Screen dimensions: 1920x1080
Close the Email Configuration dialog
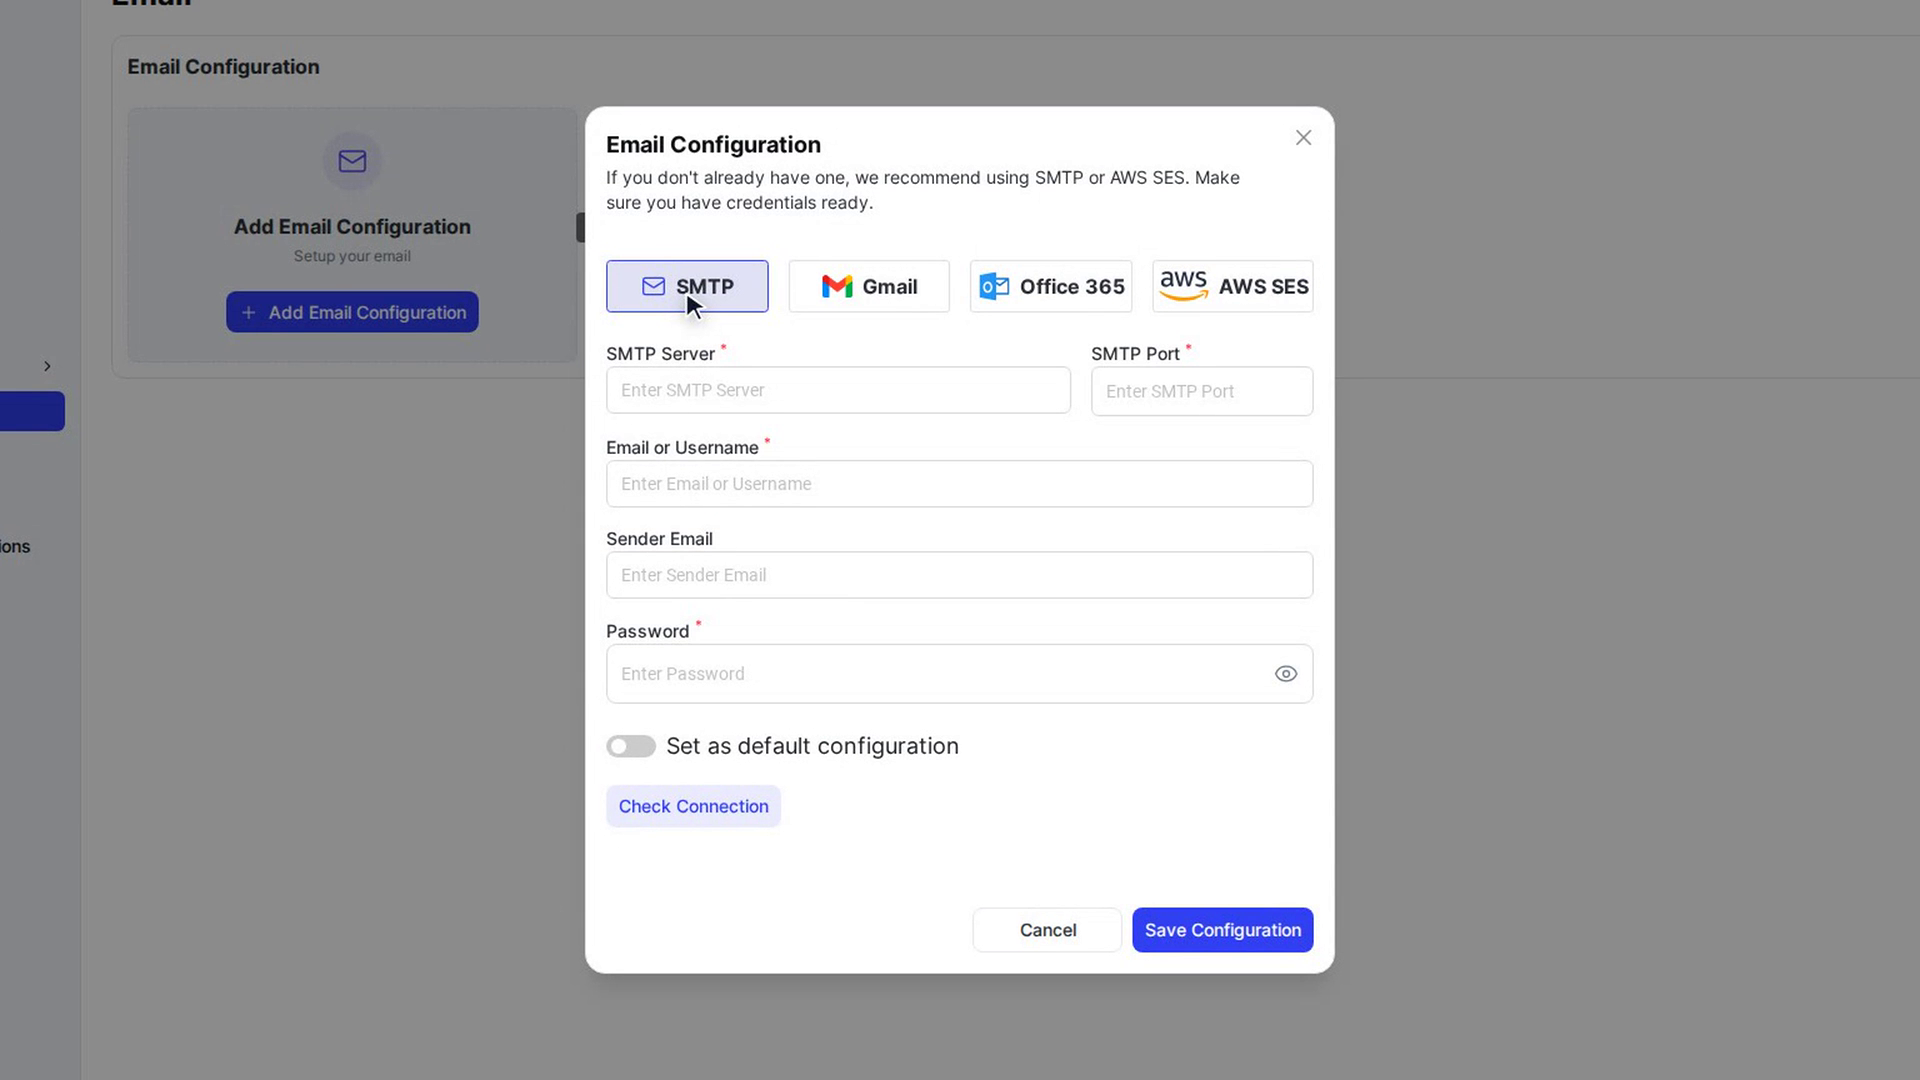pyautogui.click(x=1303, y=138)
